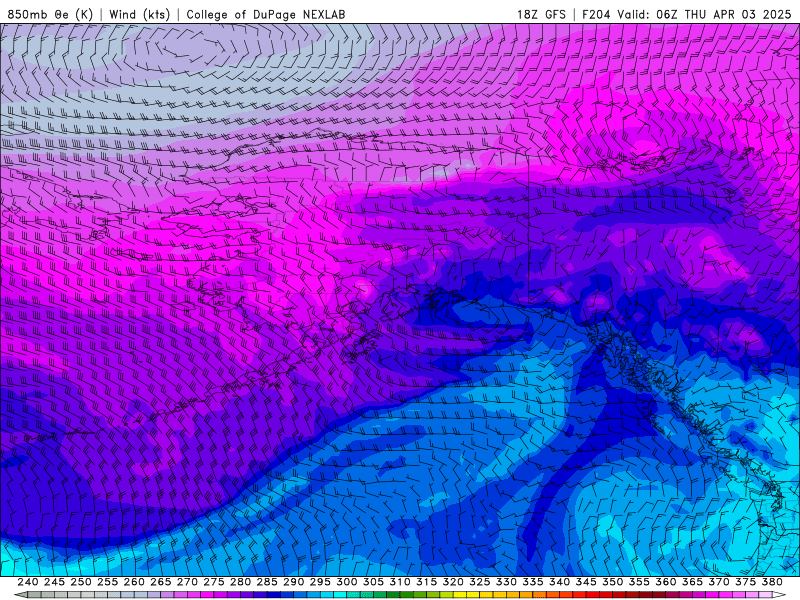Click the 345 value on the color scale

586,582
